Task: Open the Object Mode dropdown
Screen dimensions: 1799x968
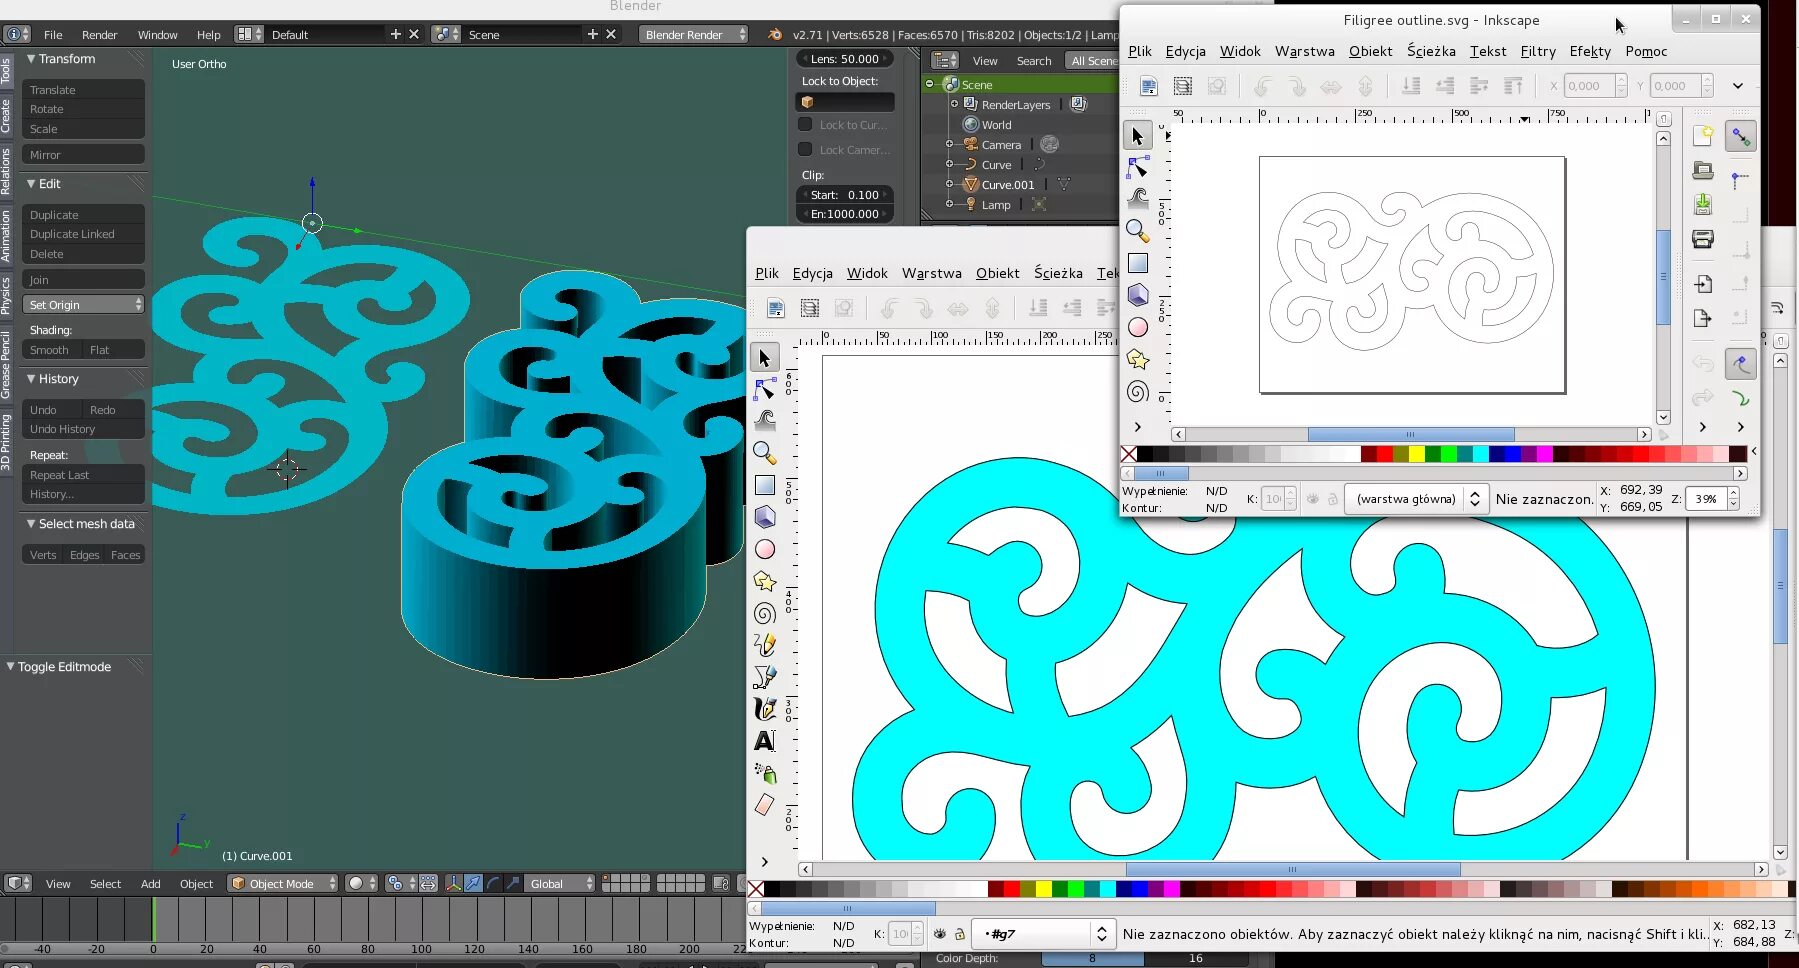Action: pyautogui.click(x=283, y=883)
